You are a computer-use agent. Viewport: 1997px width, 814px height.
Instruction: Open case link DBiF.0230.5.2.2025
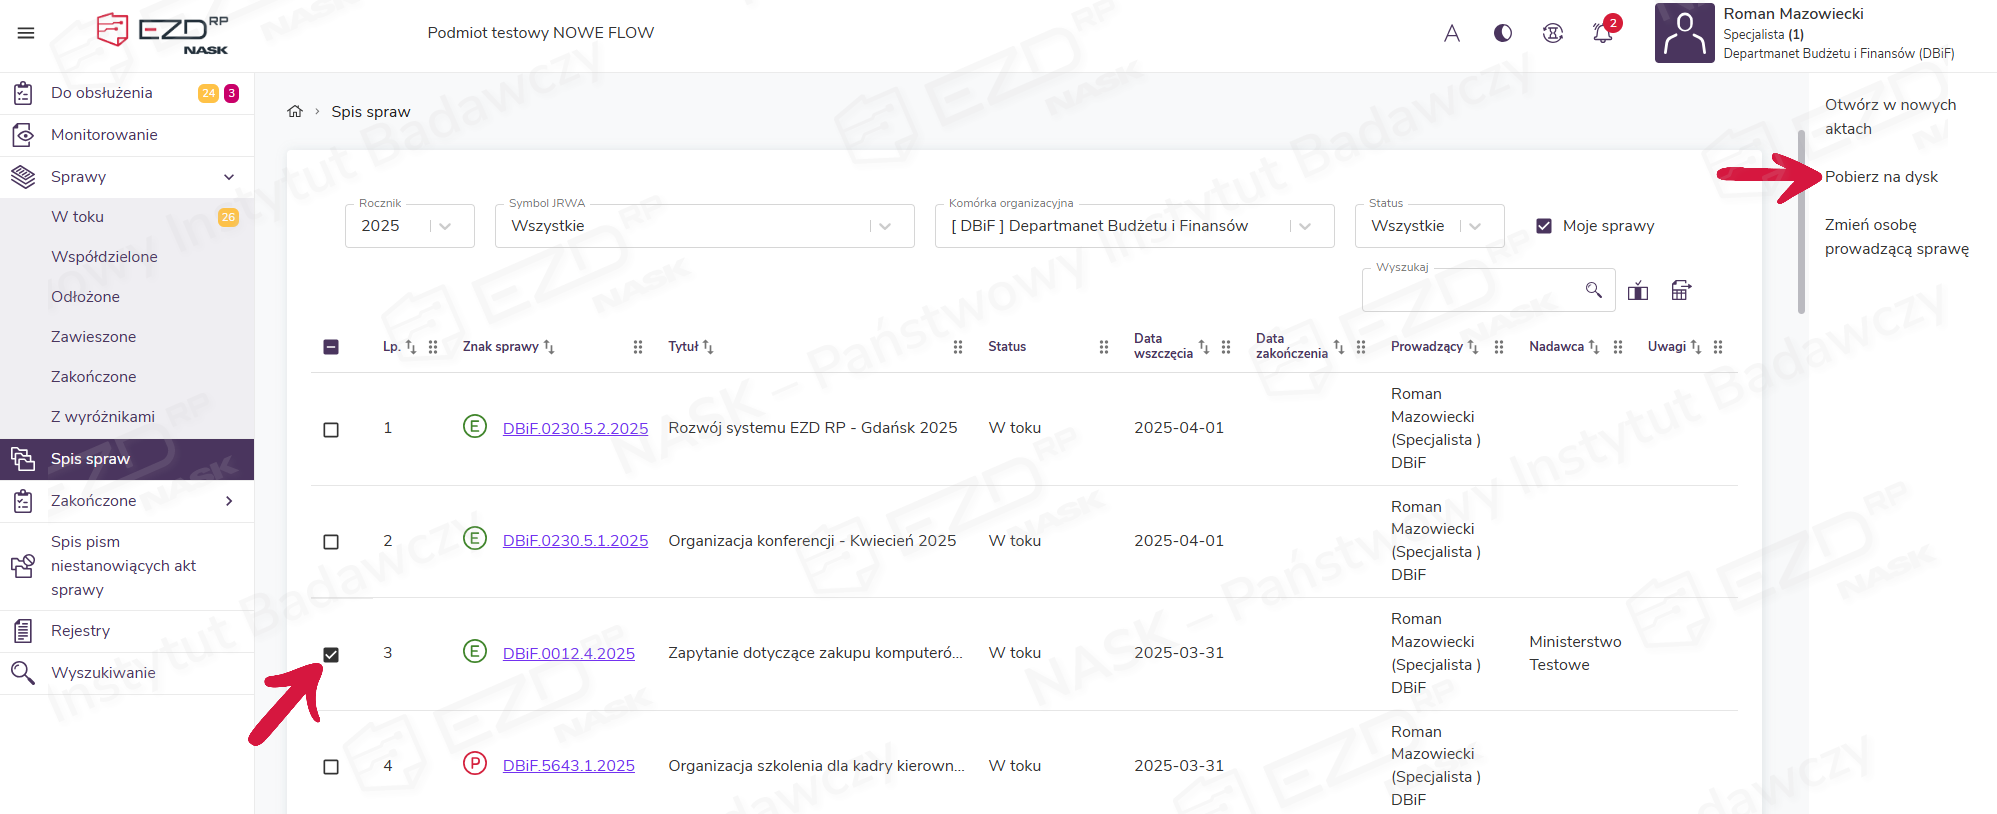[x=575, y=429]
